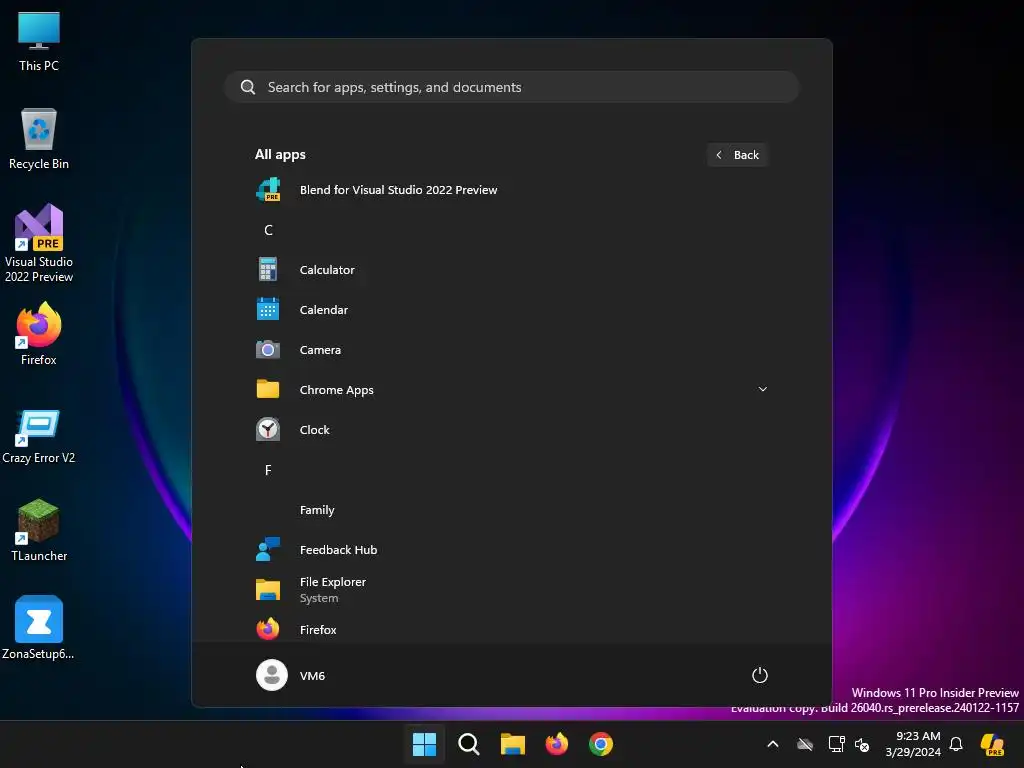
Task: Click the Windows Start button on taskbar
Action: [424, 744]
